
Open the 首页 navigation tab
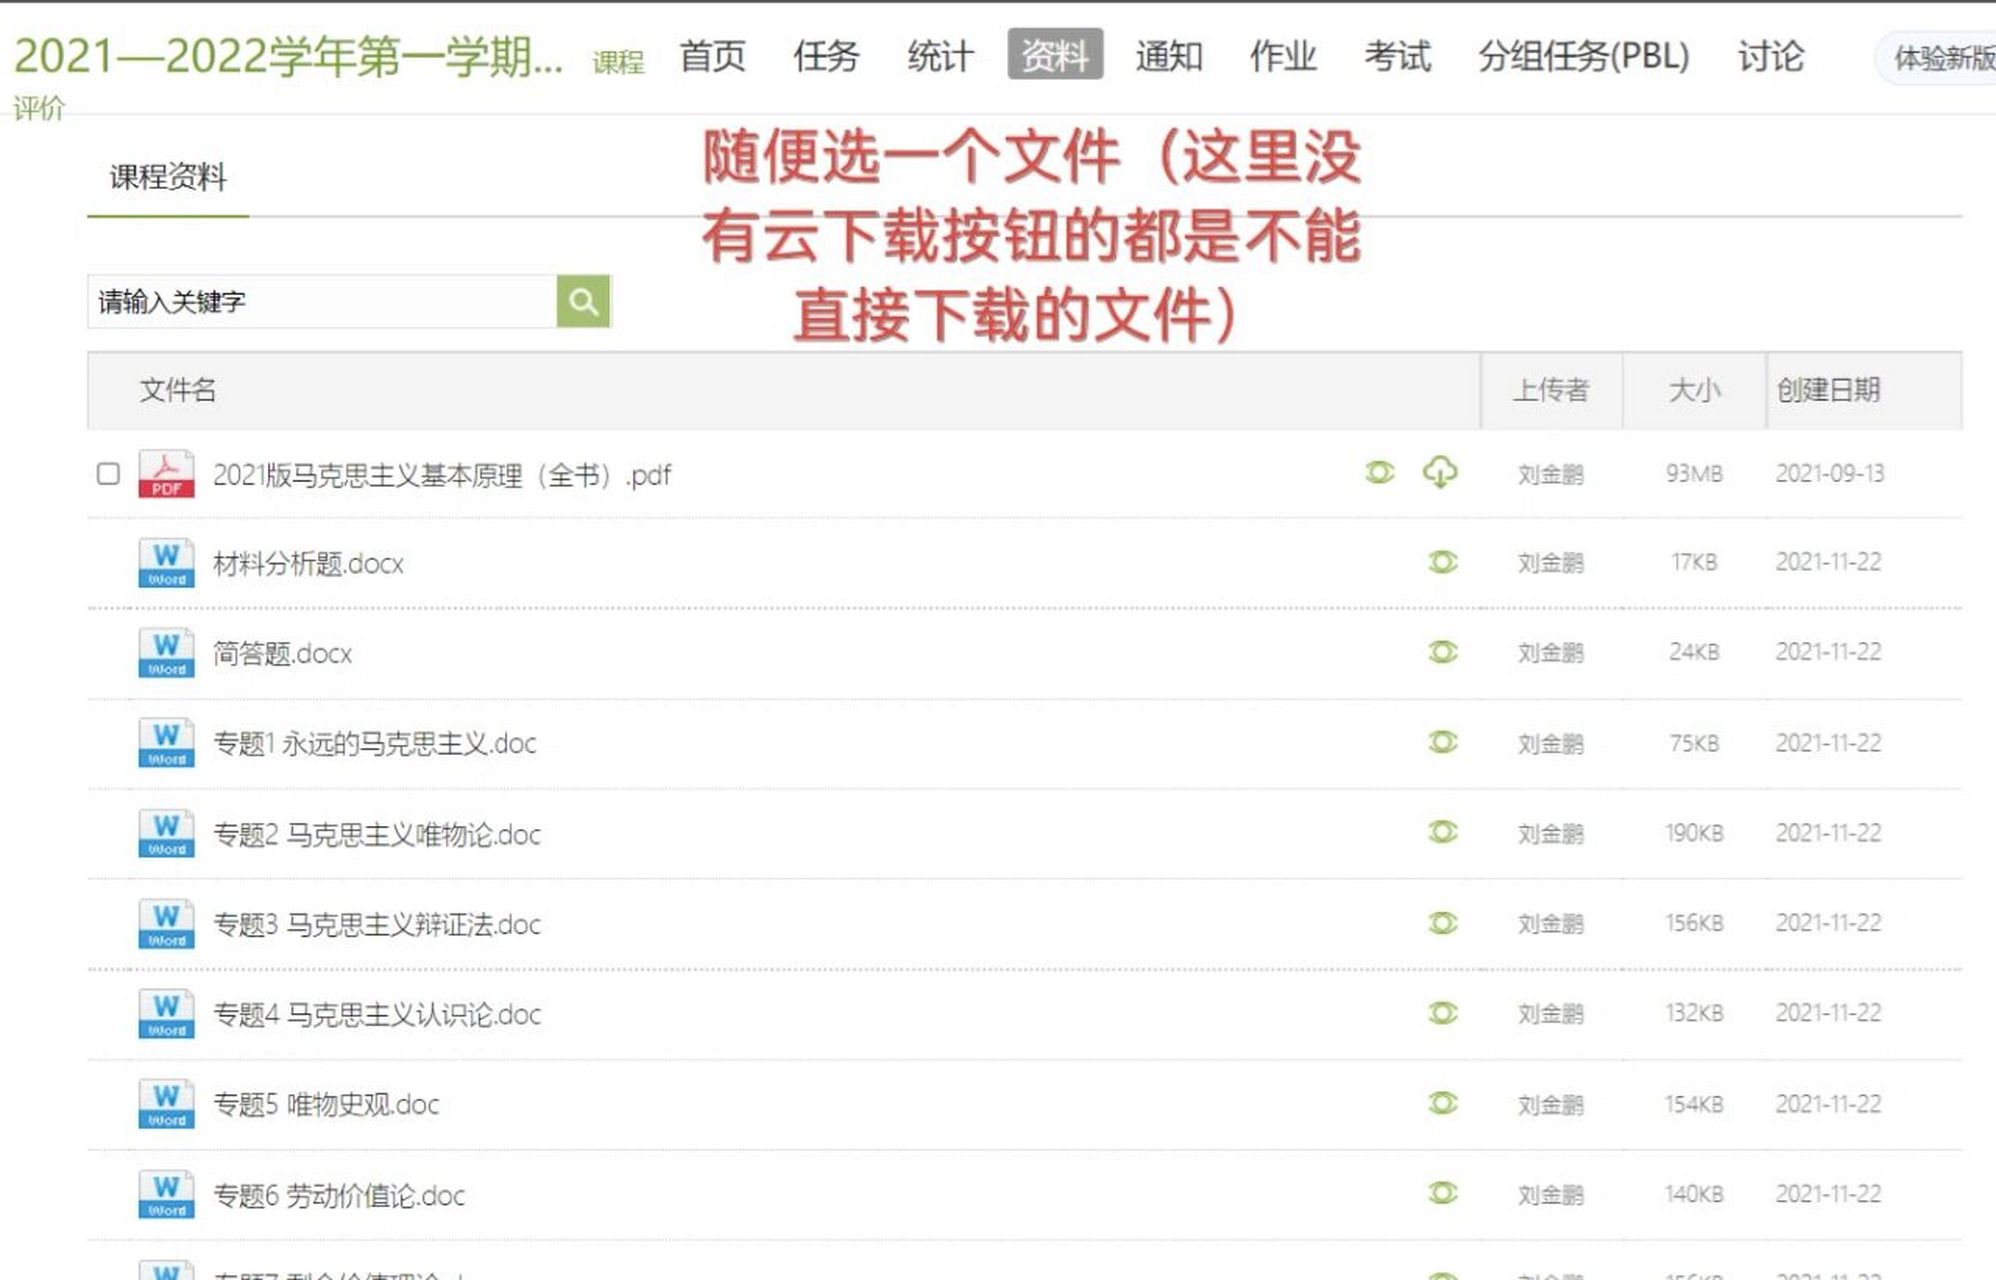712,55
